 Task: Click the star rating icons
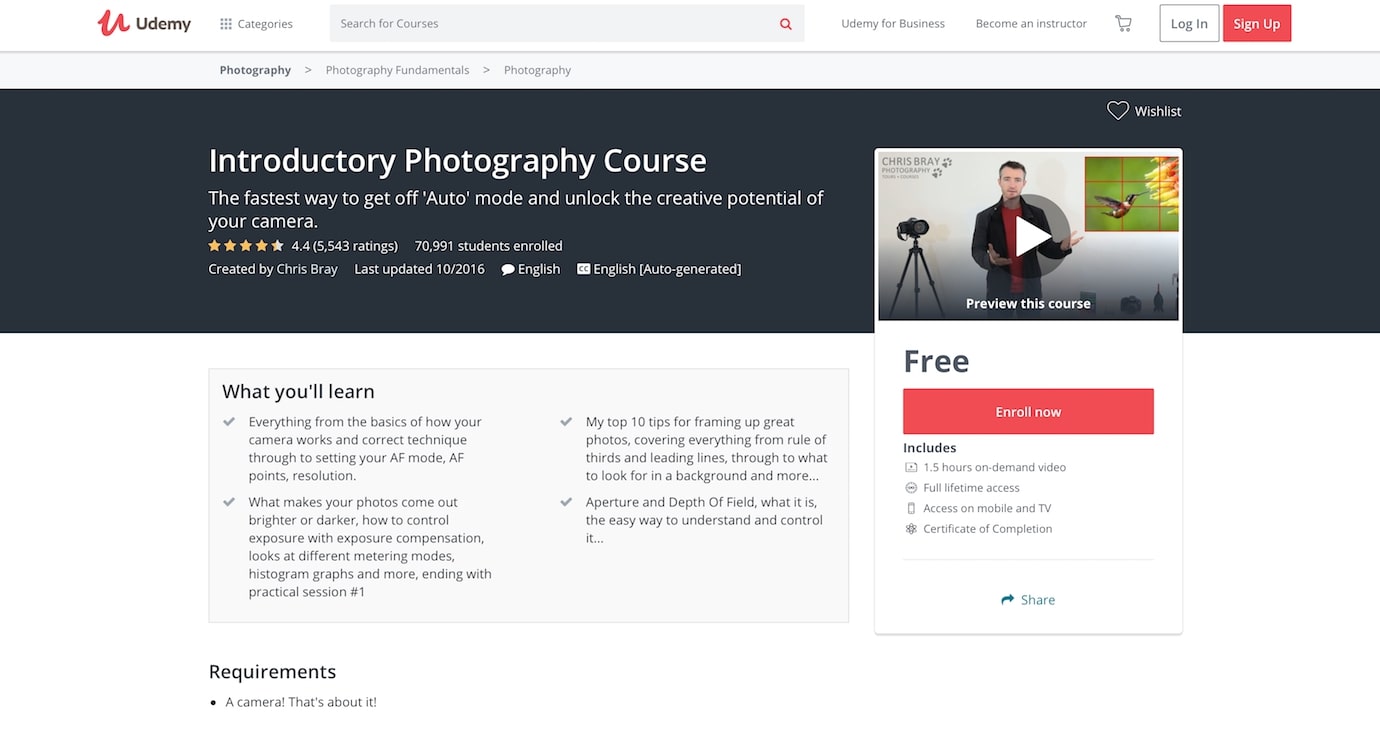[x=246, y=246]
